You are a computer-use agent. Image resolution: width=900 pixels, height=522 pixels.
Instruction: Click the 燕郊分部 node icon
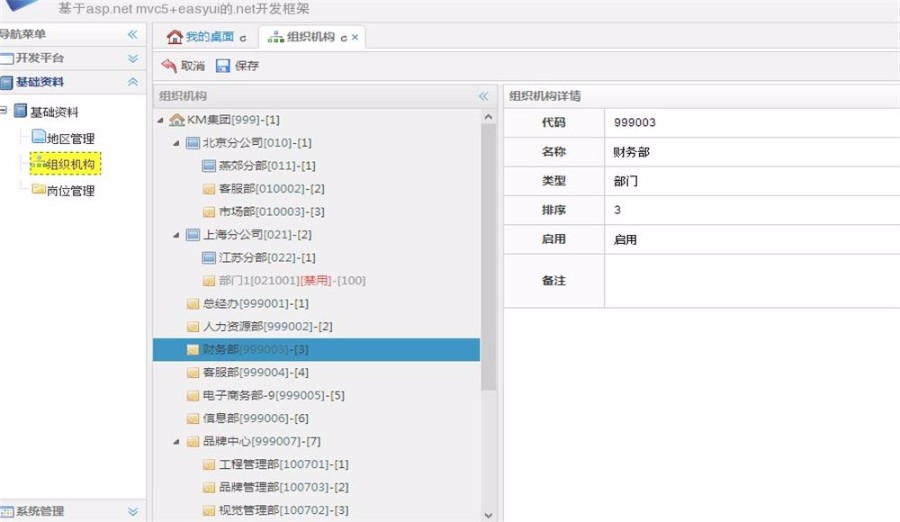coord(209,165)
